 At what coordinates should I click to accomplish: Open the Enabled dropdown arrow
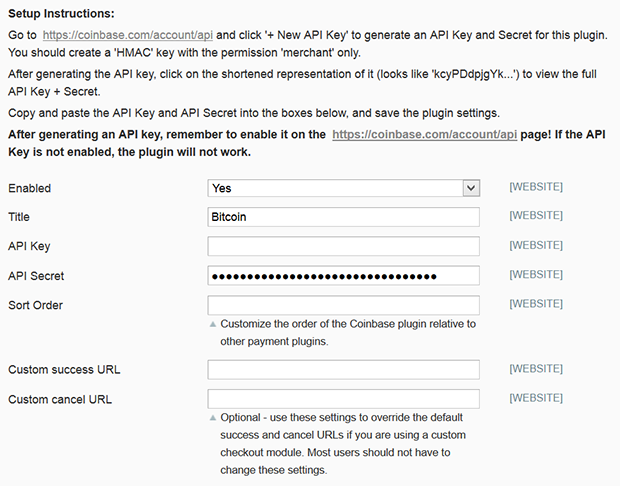(x=471, y=188)
